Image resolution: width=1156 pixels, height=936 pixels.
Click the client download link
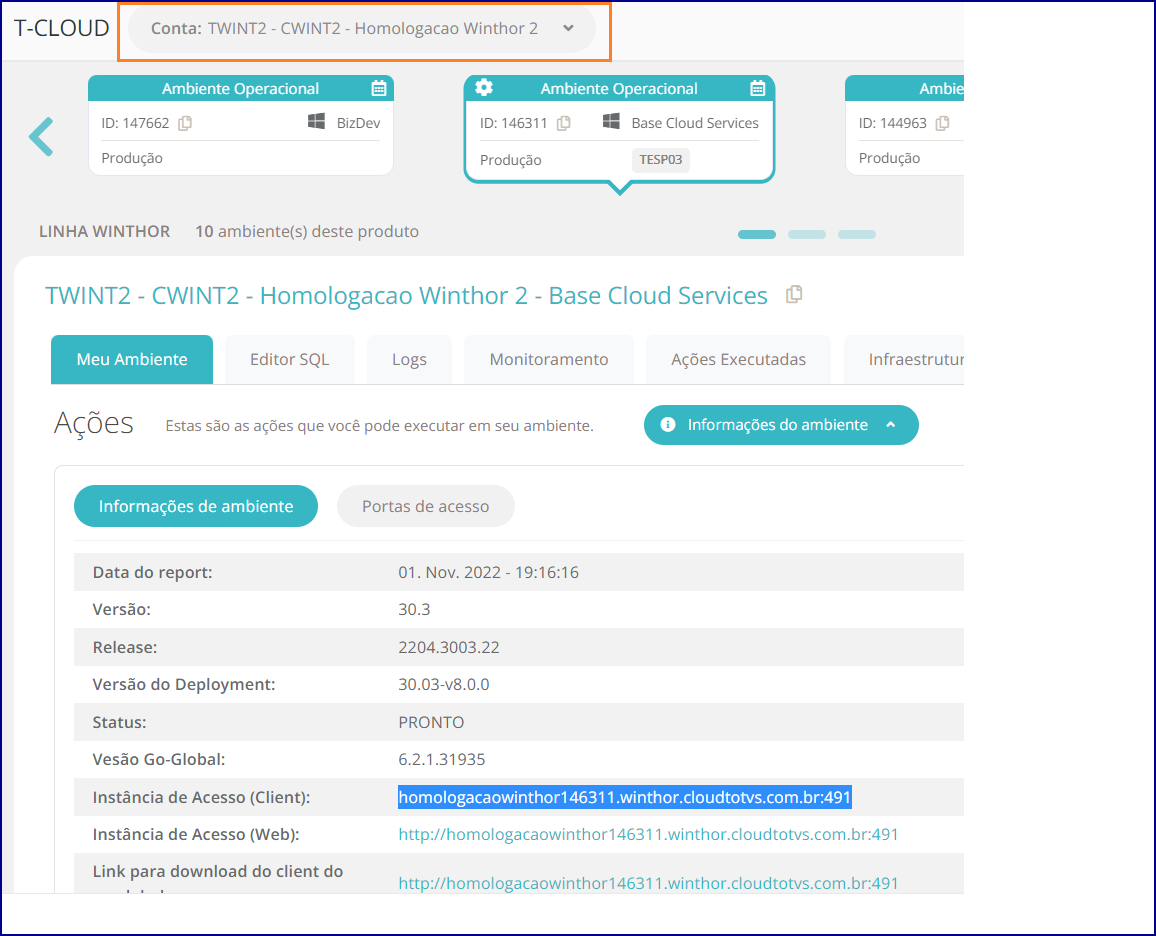[x=648, y=883]
